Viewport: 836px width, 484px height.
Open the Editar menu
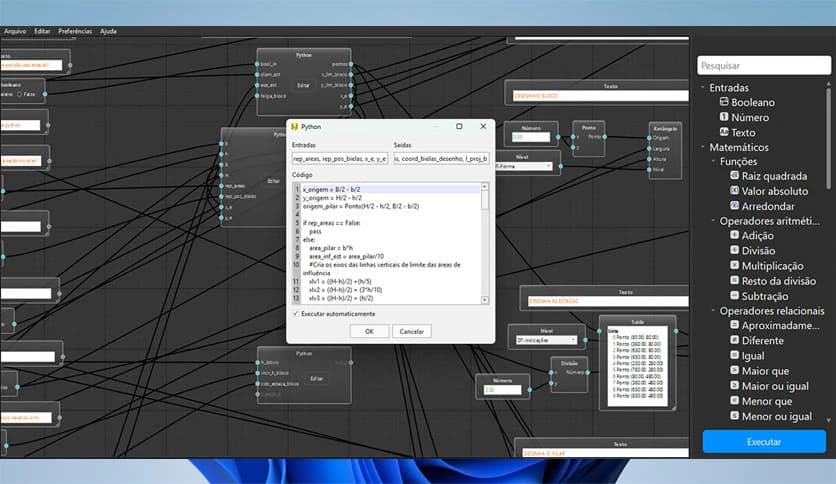coord(42,31)
